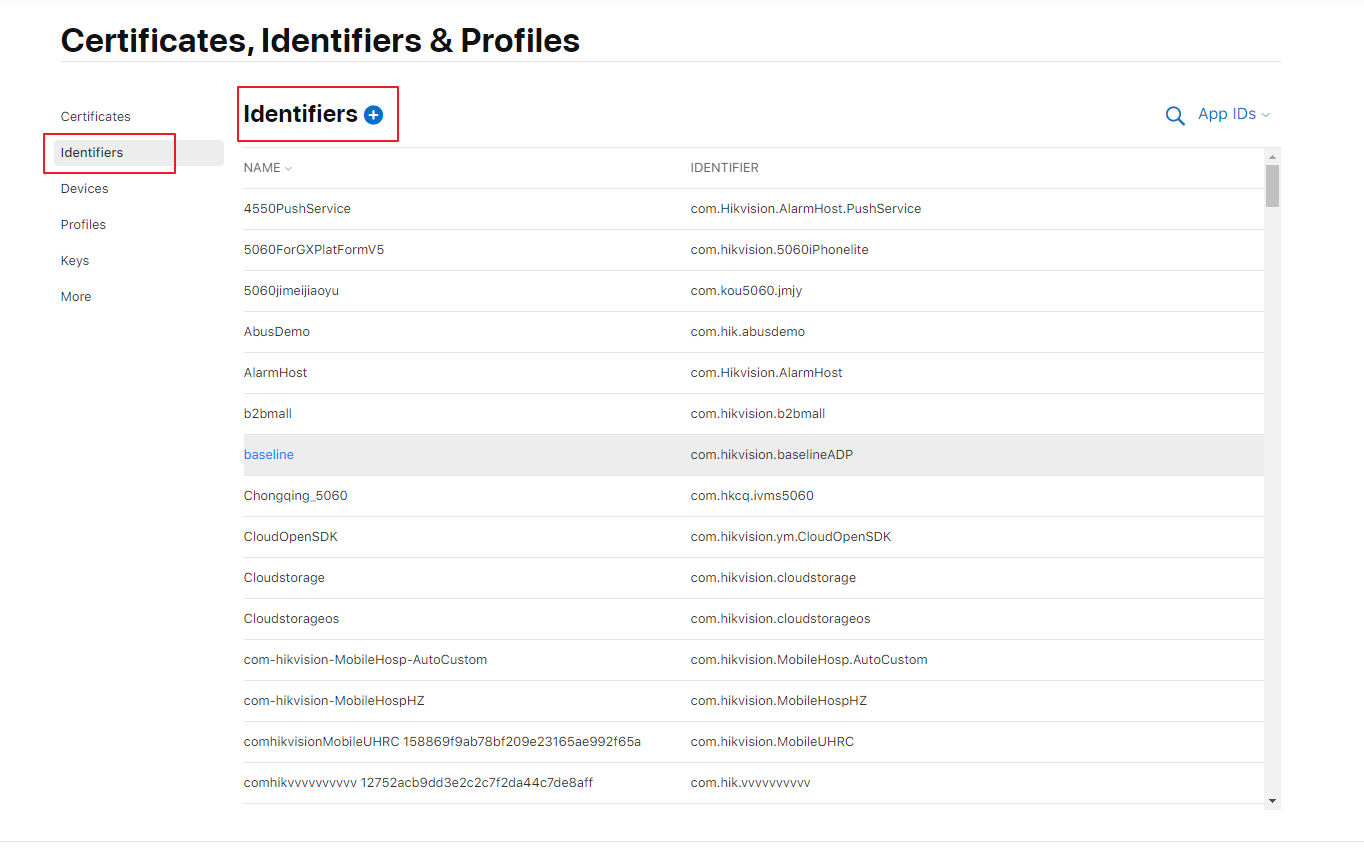Click identifier com.hik.abusdemo
This screenshot has width=1364, height=855.
748,332
